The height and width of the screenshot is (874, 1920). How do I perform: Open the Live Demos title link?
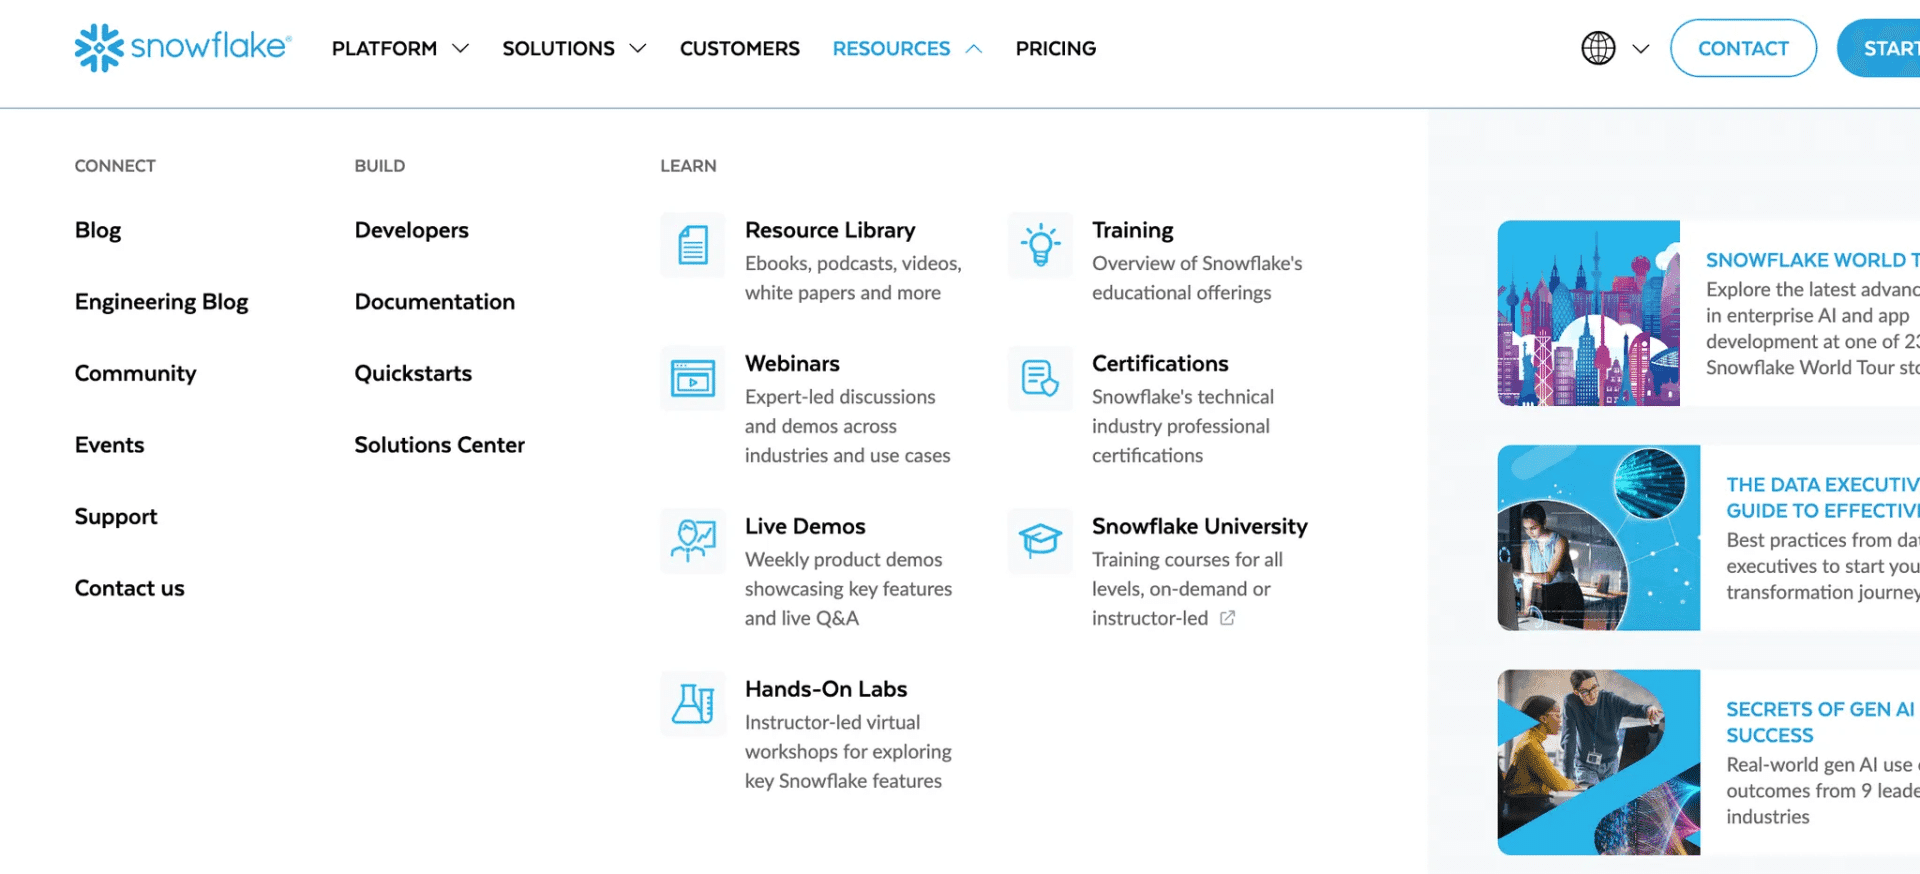tap(805, 526)
